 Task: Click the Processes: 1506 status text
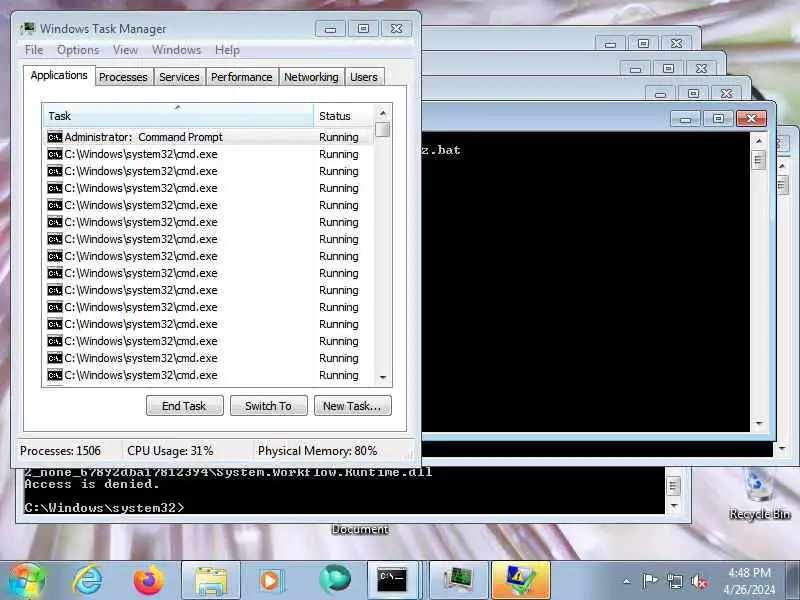60,451
